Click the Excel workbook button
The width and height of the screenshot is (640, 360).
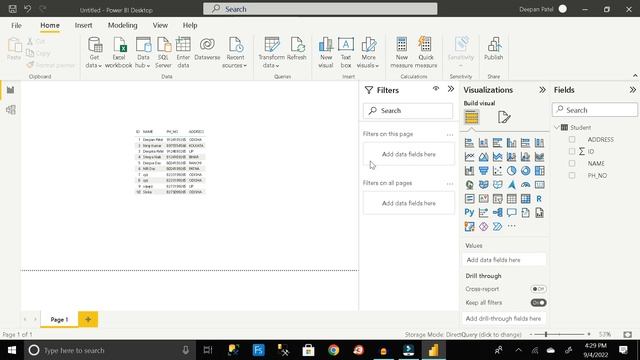point(119,53)
